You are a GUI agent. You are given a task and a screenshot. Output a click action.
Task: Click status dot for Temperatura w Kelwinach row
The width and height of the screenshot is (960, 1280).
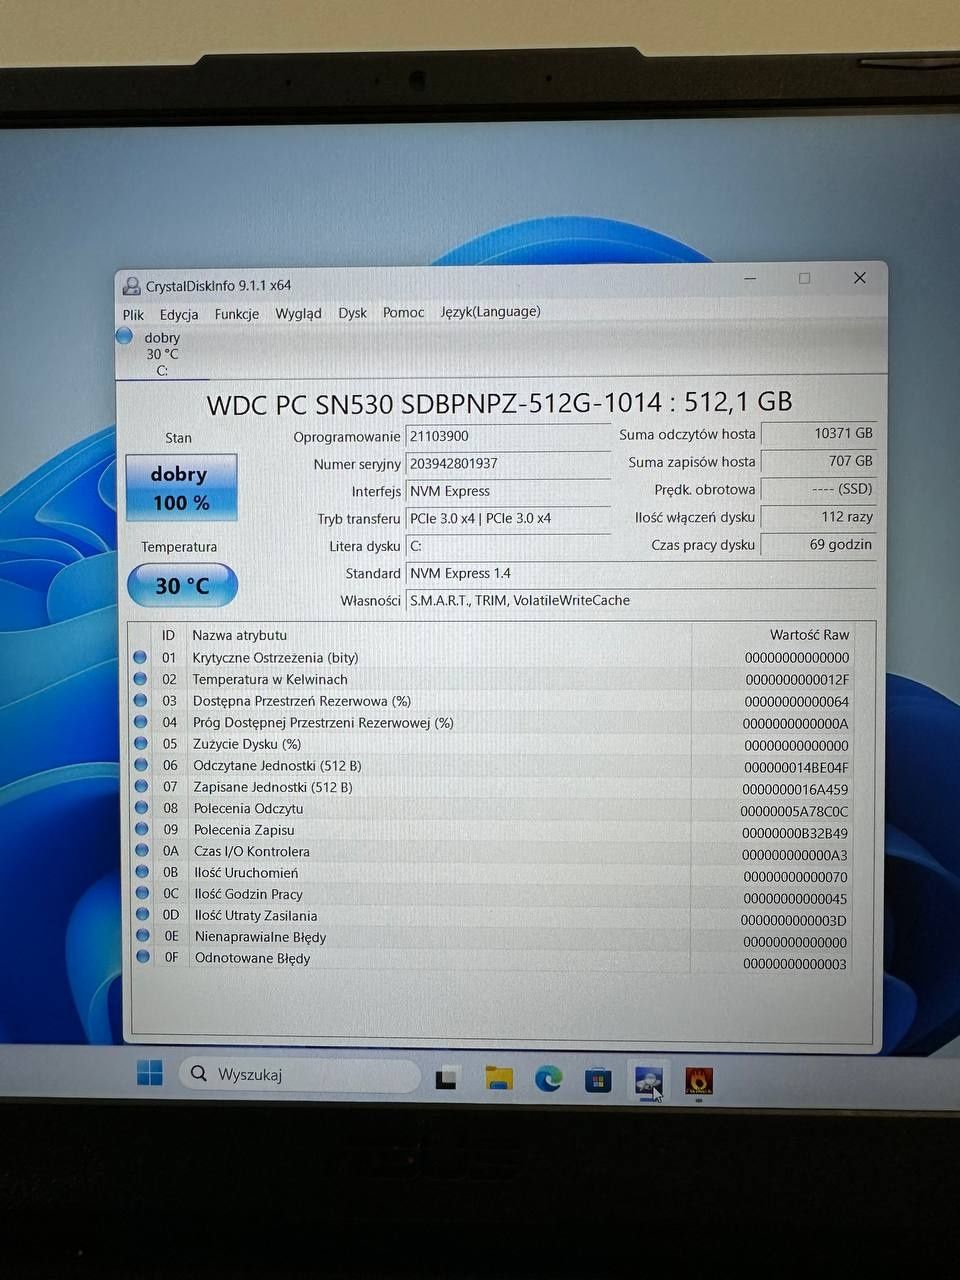(x=140, y=679)
